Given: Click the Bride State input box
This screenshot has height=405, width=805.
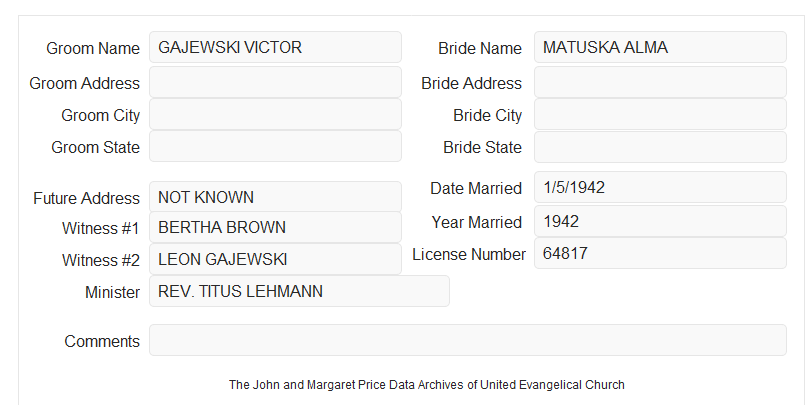Looking at the screenshot, I should click(x=660, y=147).
